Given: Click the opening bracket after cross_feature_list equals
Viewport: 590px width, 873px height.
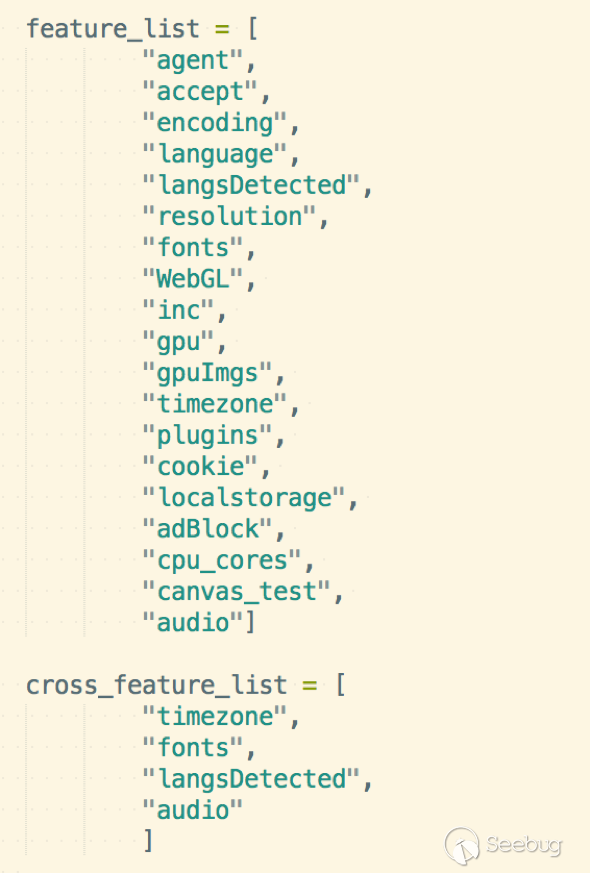Looking at the screenshot, I should click(x=341, y=685).
